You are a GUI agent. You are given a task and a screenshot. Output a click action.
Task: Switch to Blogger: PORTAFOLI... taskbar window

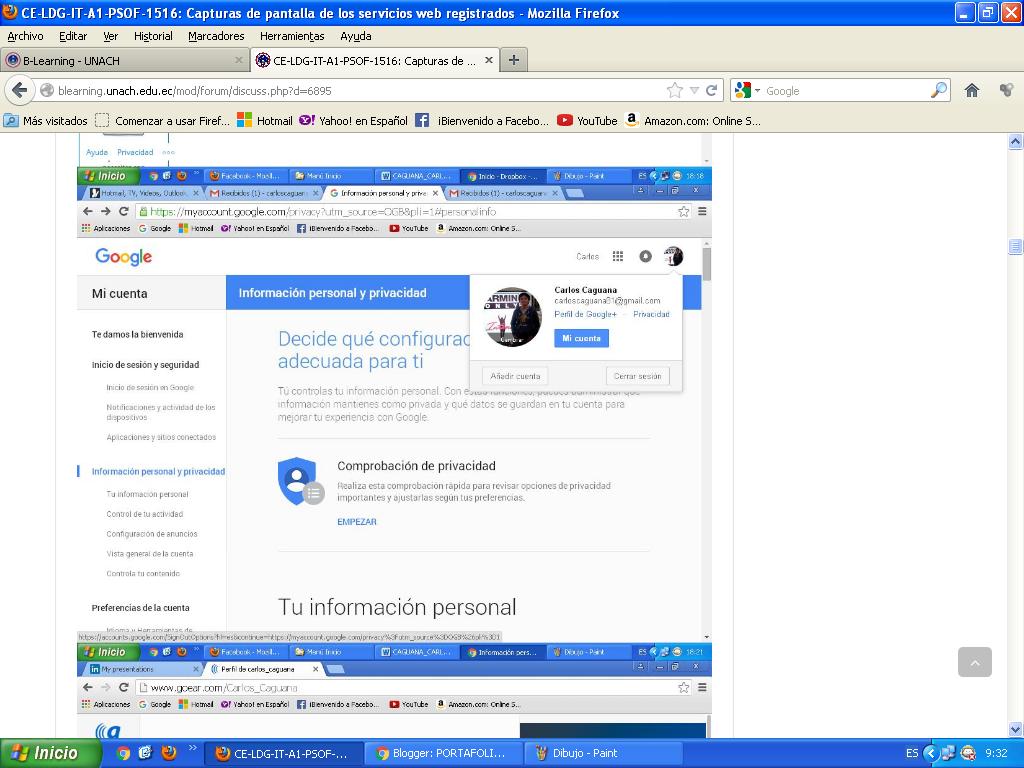point(443,753)
